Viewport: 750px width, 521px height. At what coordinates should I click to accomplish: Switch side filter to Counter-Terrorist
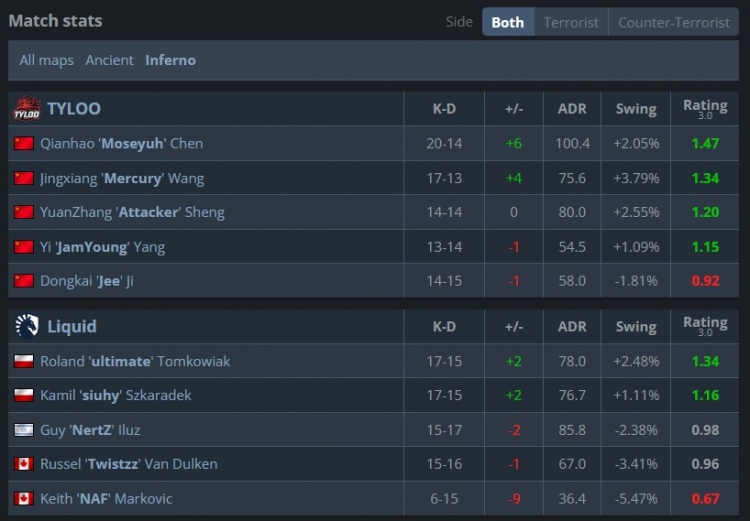673,22
